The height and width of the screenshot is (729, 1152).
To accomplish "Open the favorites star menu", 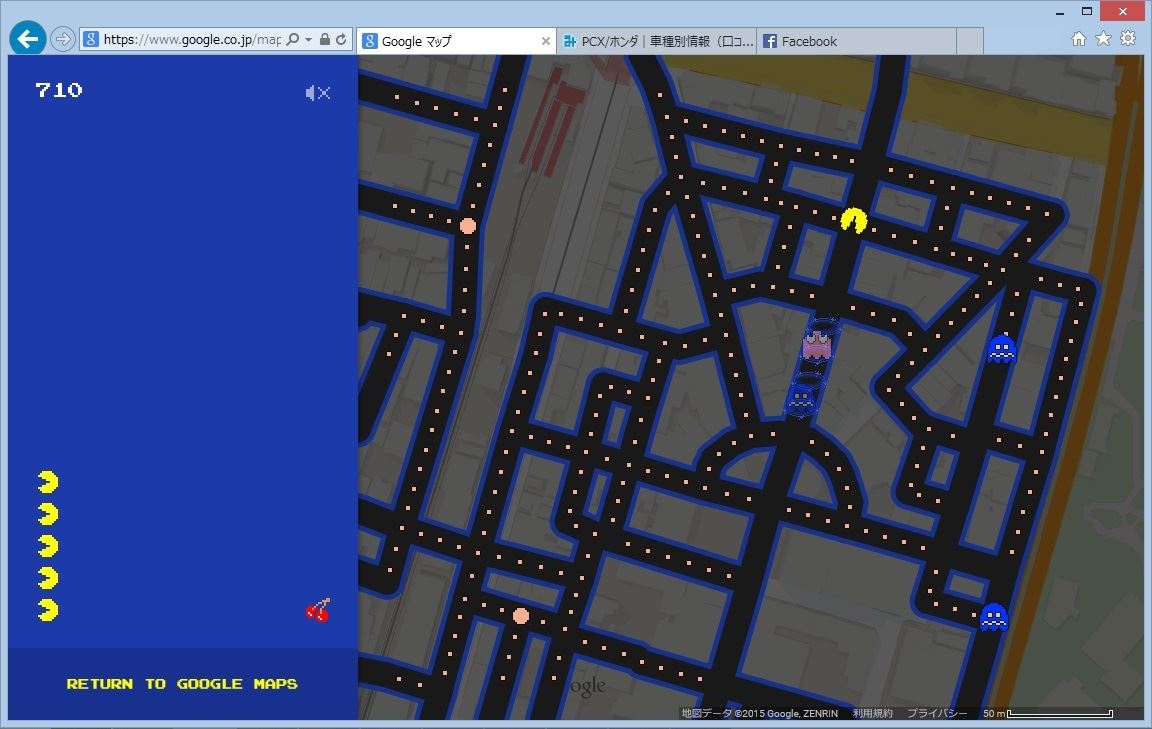I will [x=1104, y=38].
